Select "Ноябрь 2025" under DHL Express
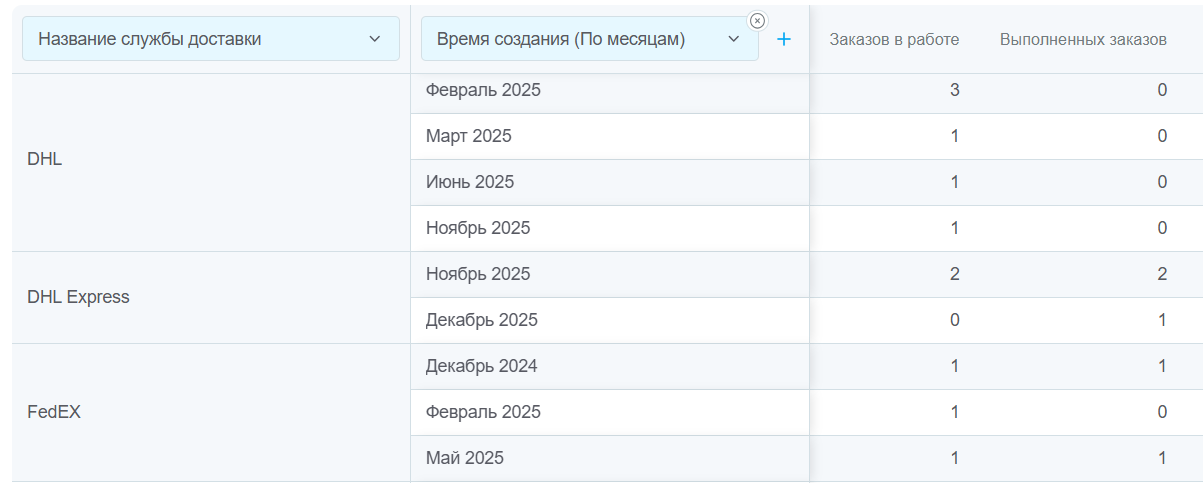 pyautogui.click(x=478, y=274)
